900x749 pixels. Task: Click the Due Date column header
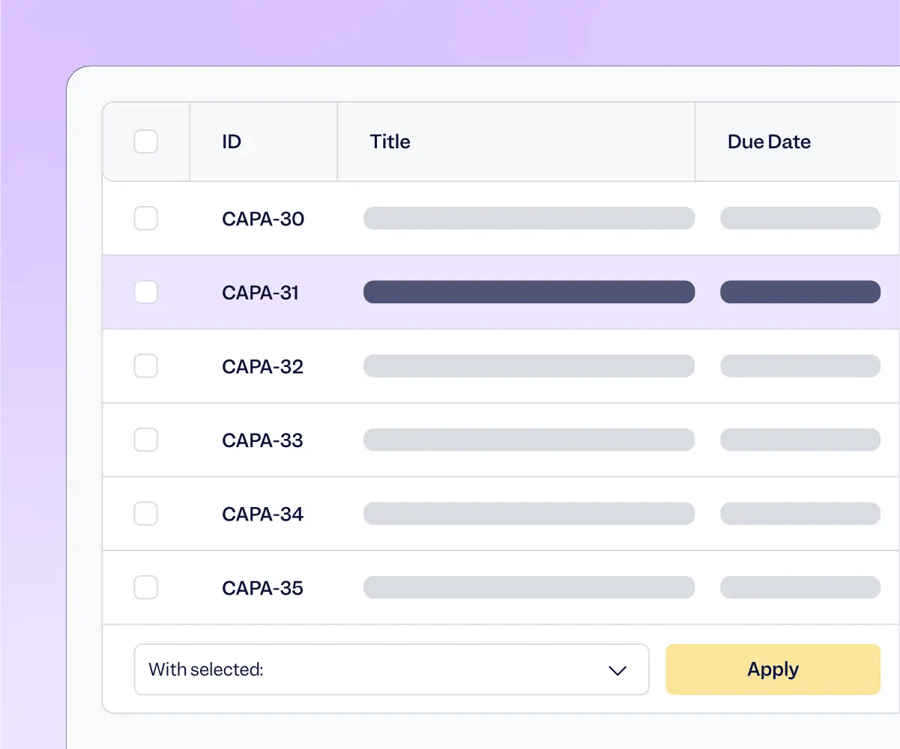coord(768,141)
